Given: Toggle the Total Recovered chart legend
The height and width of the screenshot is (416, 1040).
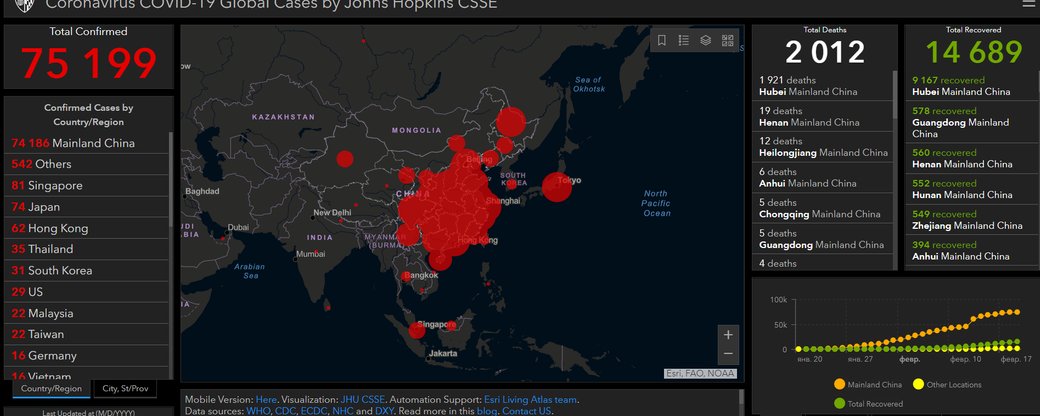Looking at the screenshot, I should pos(868,403).
